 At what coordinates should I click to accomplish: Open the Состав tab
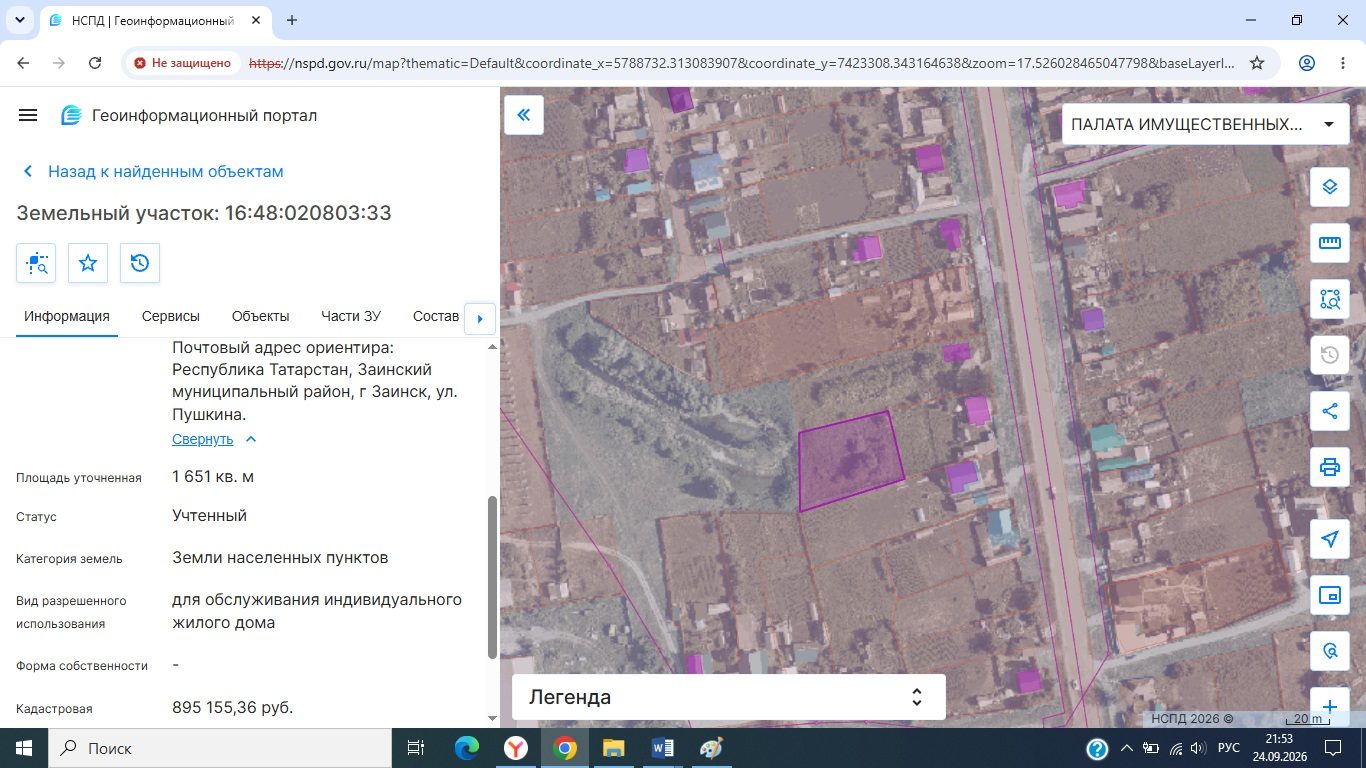[436, 316]
